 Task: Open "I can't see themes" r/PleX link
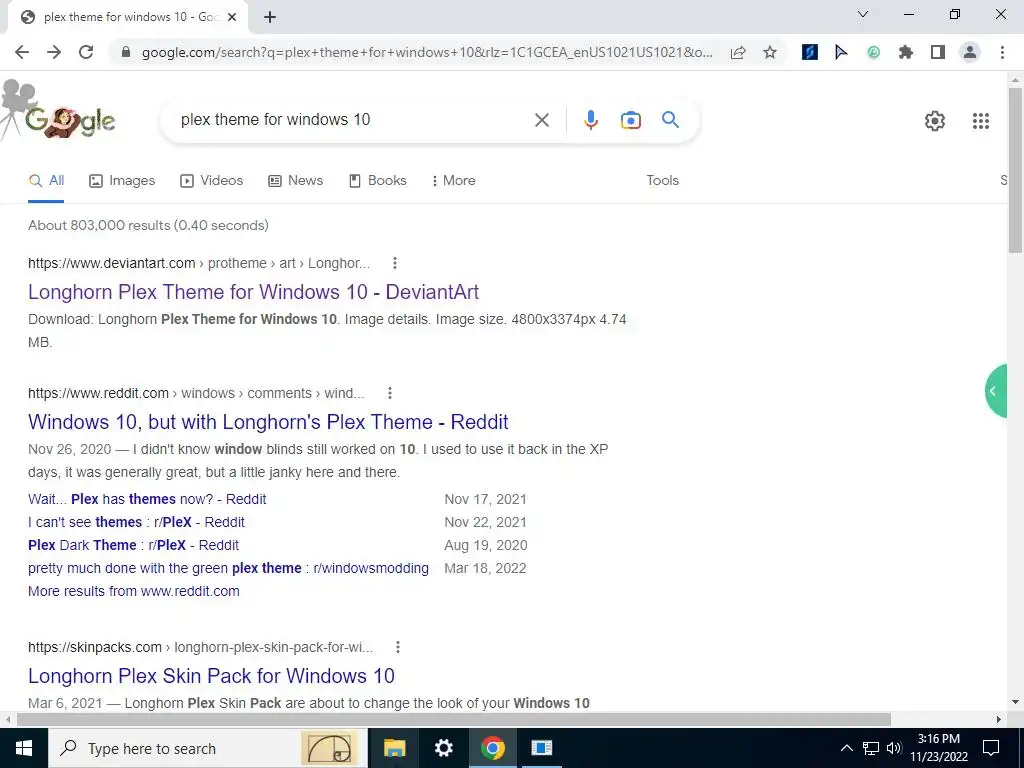point(136,522)
